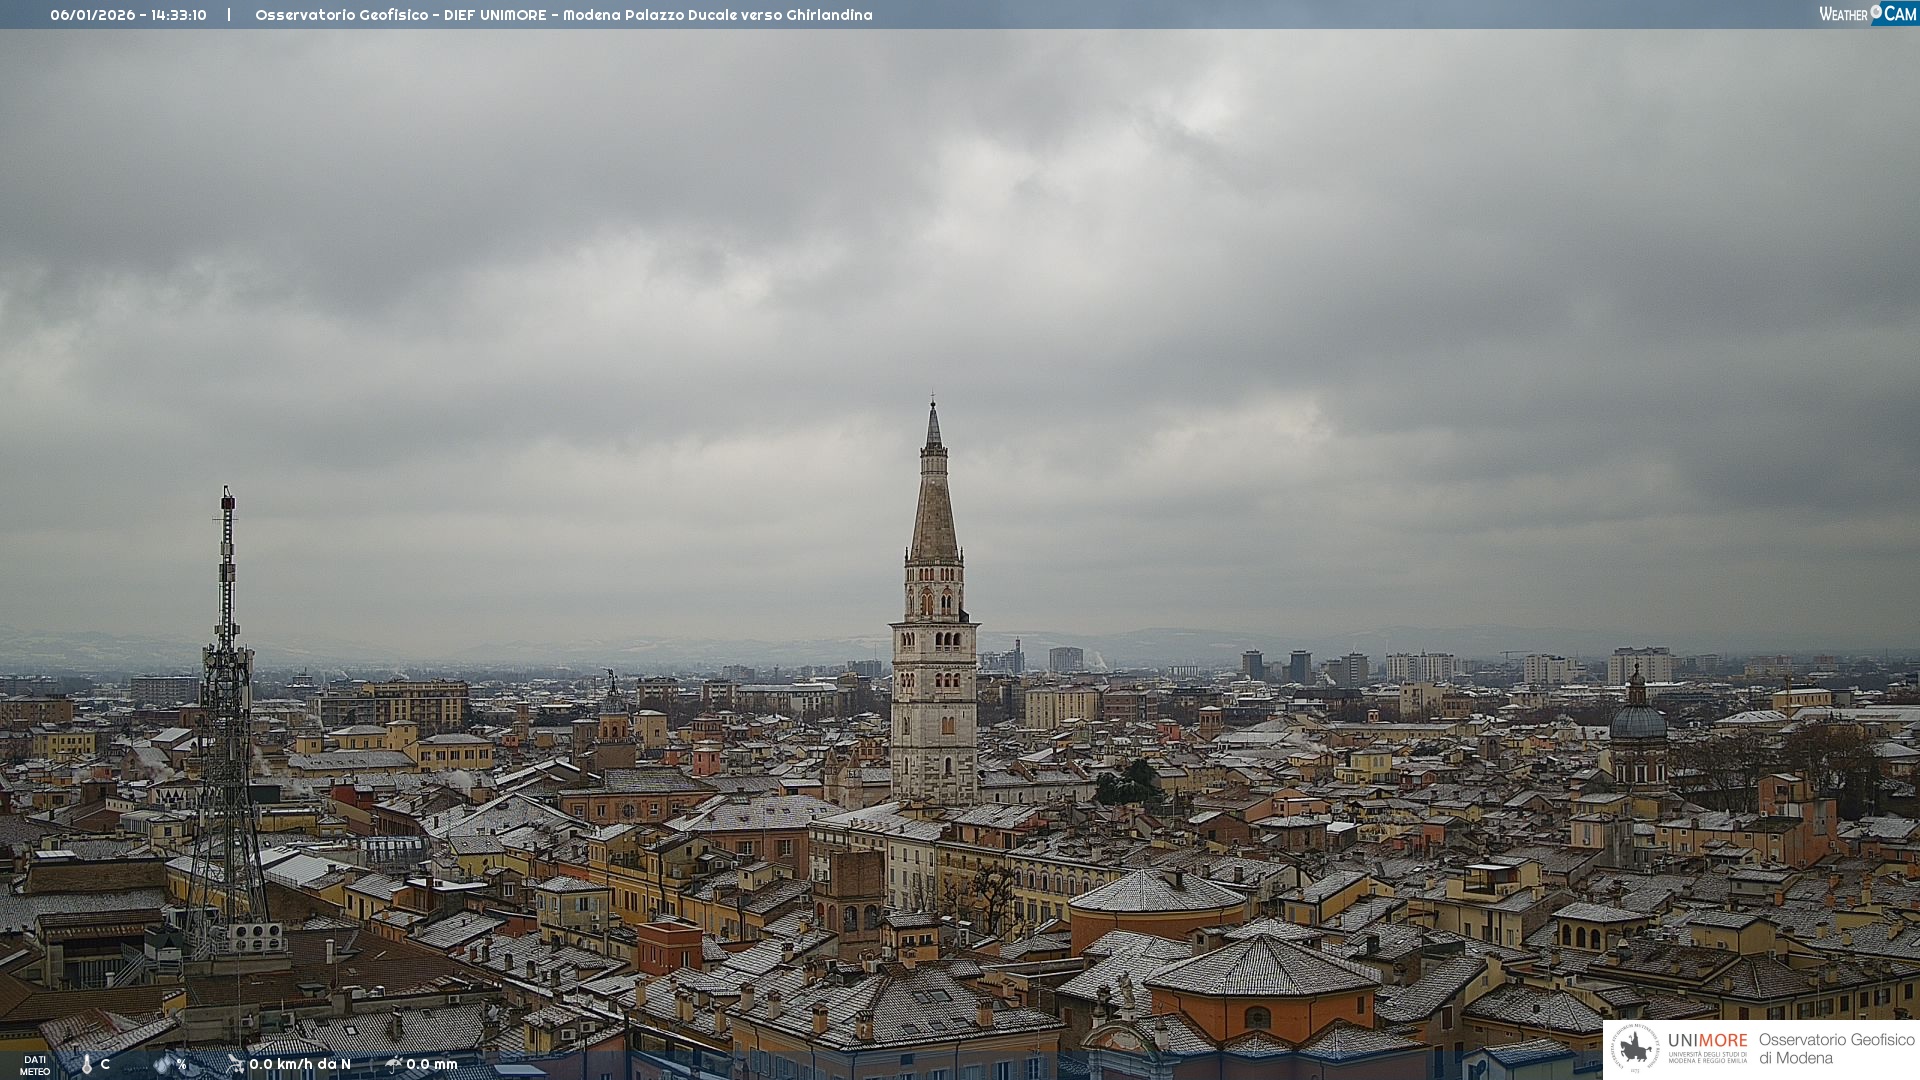The height and width of the screenshot is (1080, 1920).
Task: Click the Ghirlandina bell tower
Action: (x=934, y=700)
